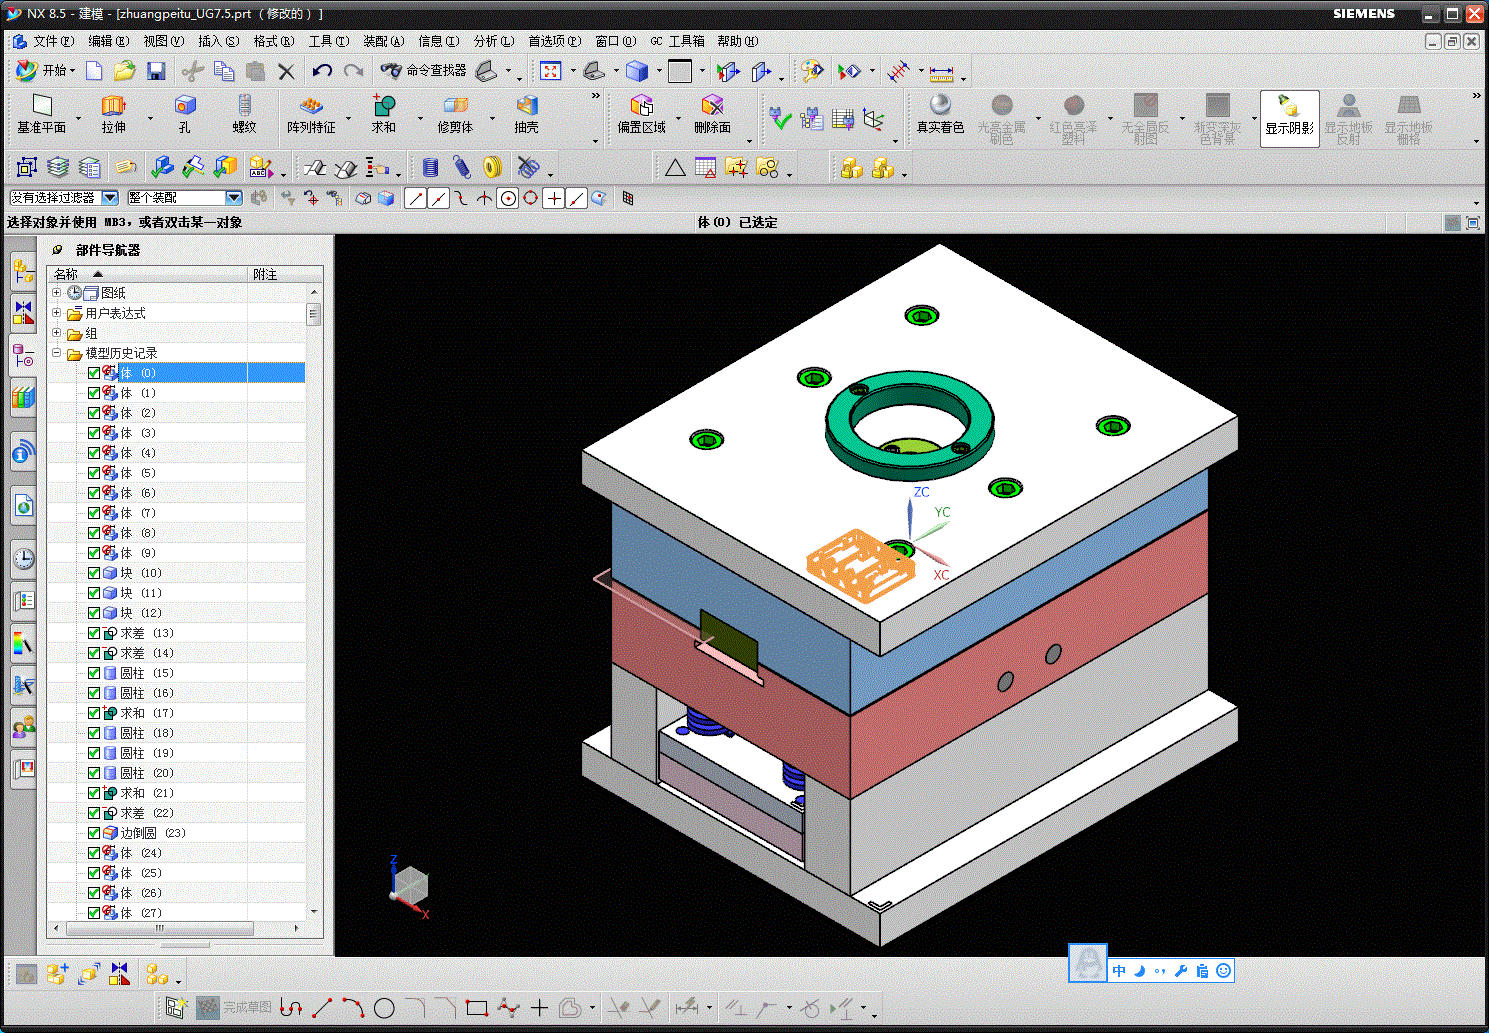This screenshot has width=1489, height=1033.
Task: Open the 阵列特征 dropdown arrow
Action: click(x=349, y=118)
